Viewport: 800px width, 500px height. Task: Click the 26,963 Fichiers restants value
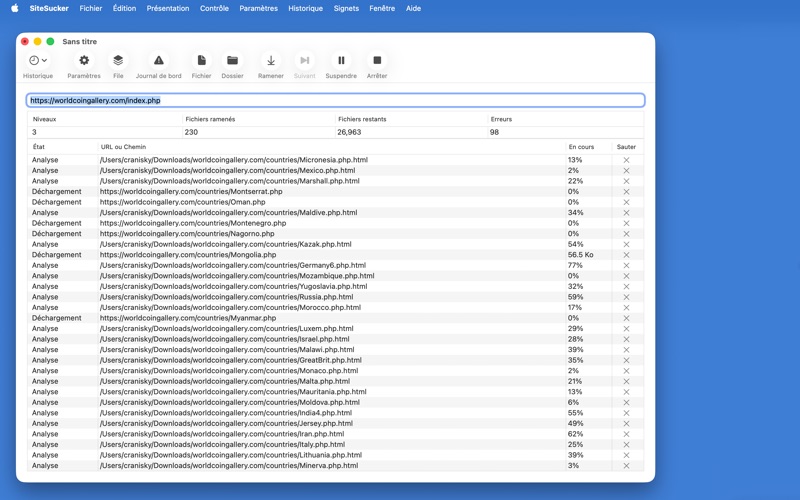tap(349, 132)
